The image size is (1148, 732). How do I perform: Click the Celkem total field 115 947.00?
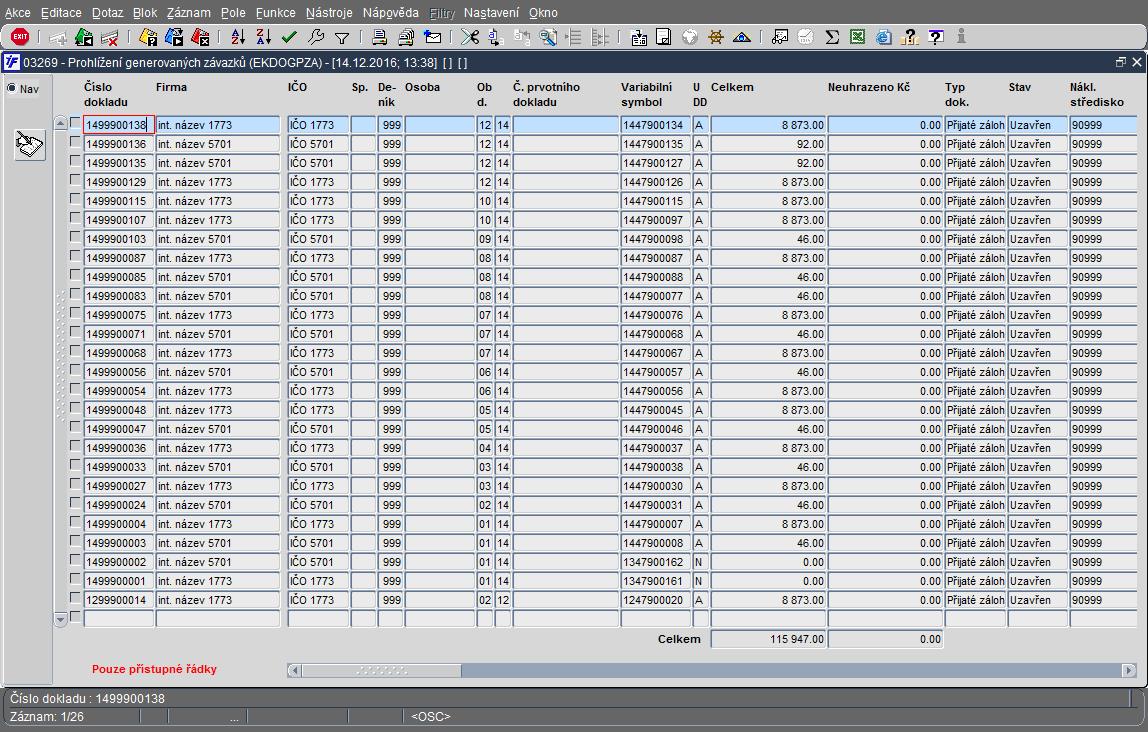(x=768, y=639)
